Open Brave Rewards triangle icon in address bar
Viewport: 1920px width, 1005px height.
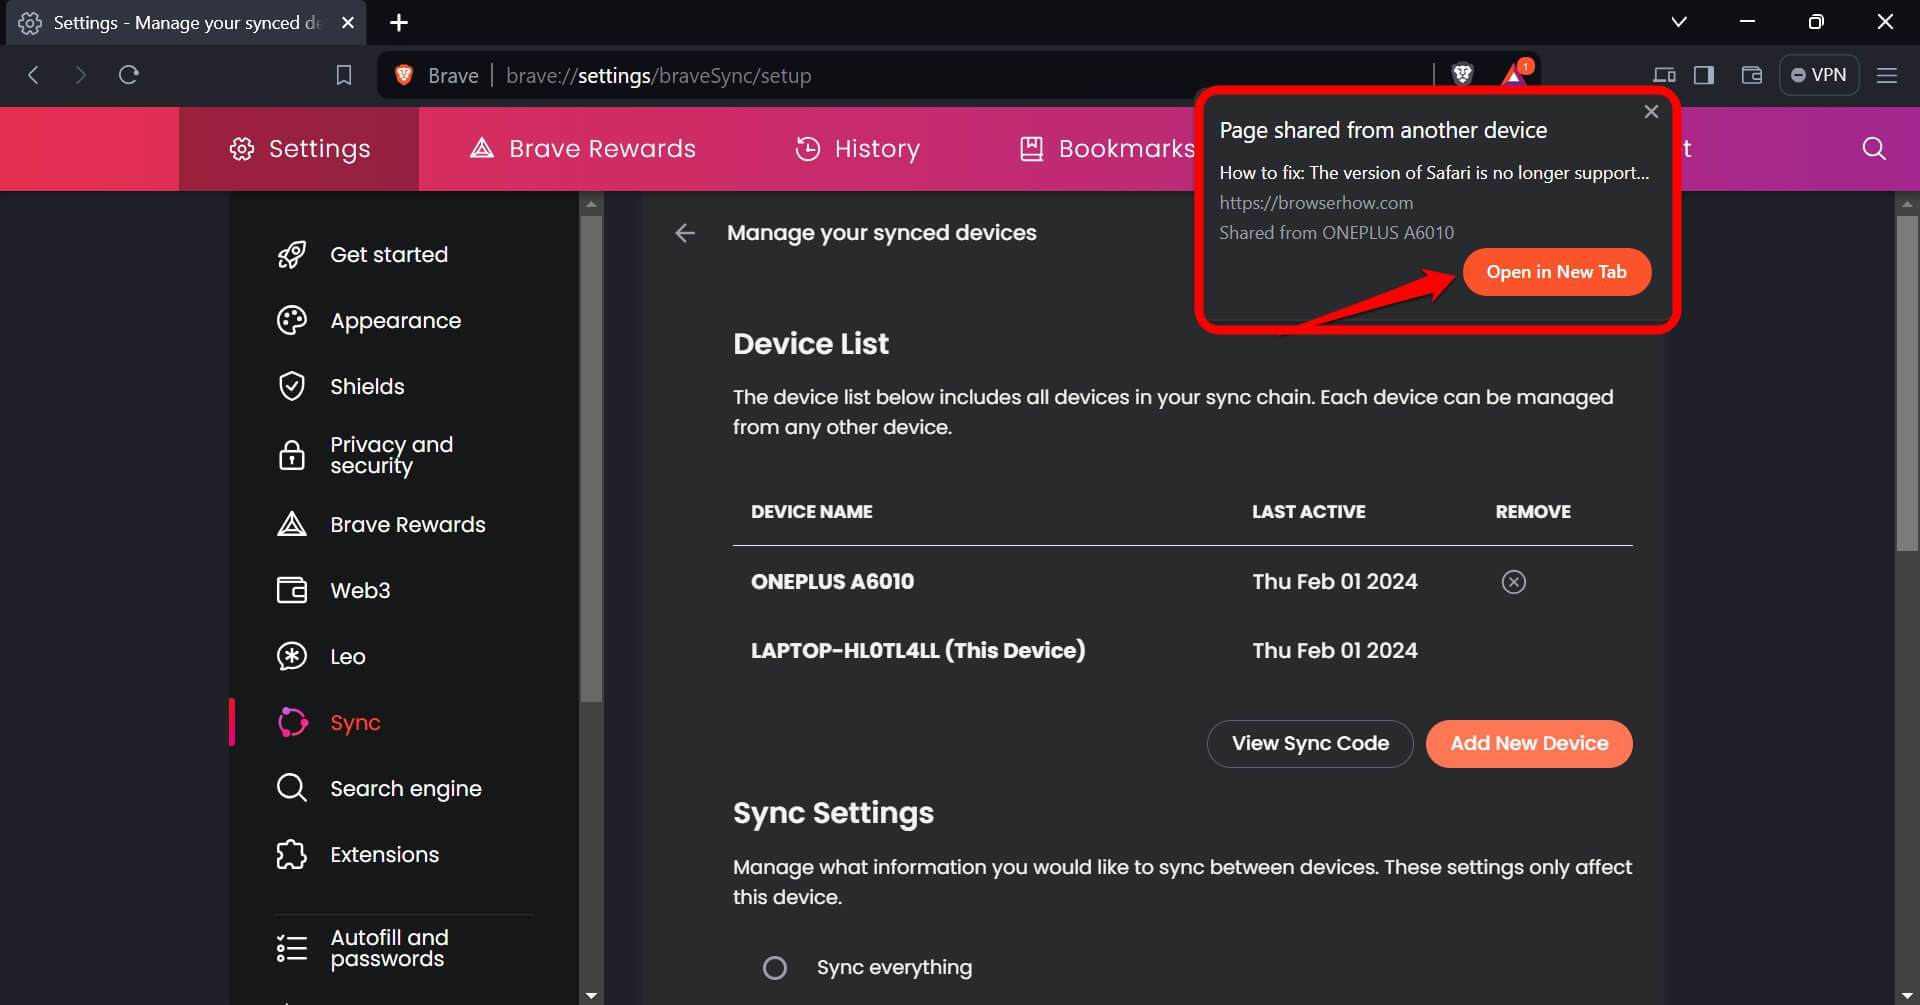click(1515, 74)
